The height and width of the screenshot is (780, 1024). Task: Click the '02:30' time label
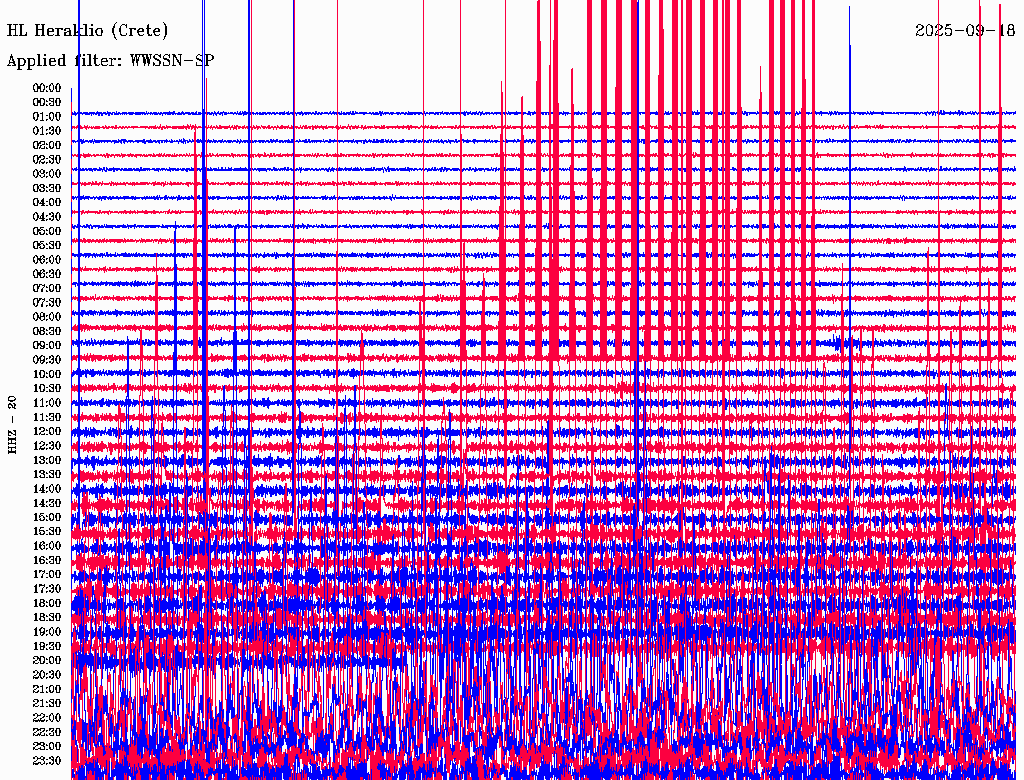click(x=47, y=159)
